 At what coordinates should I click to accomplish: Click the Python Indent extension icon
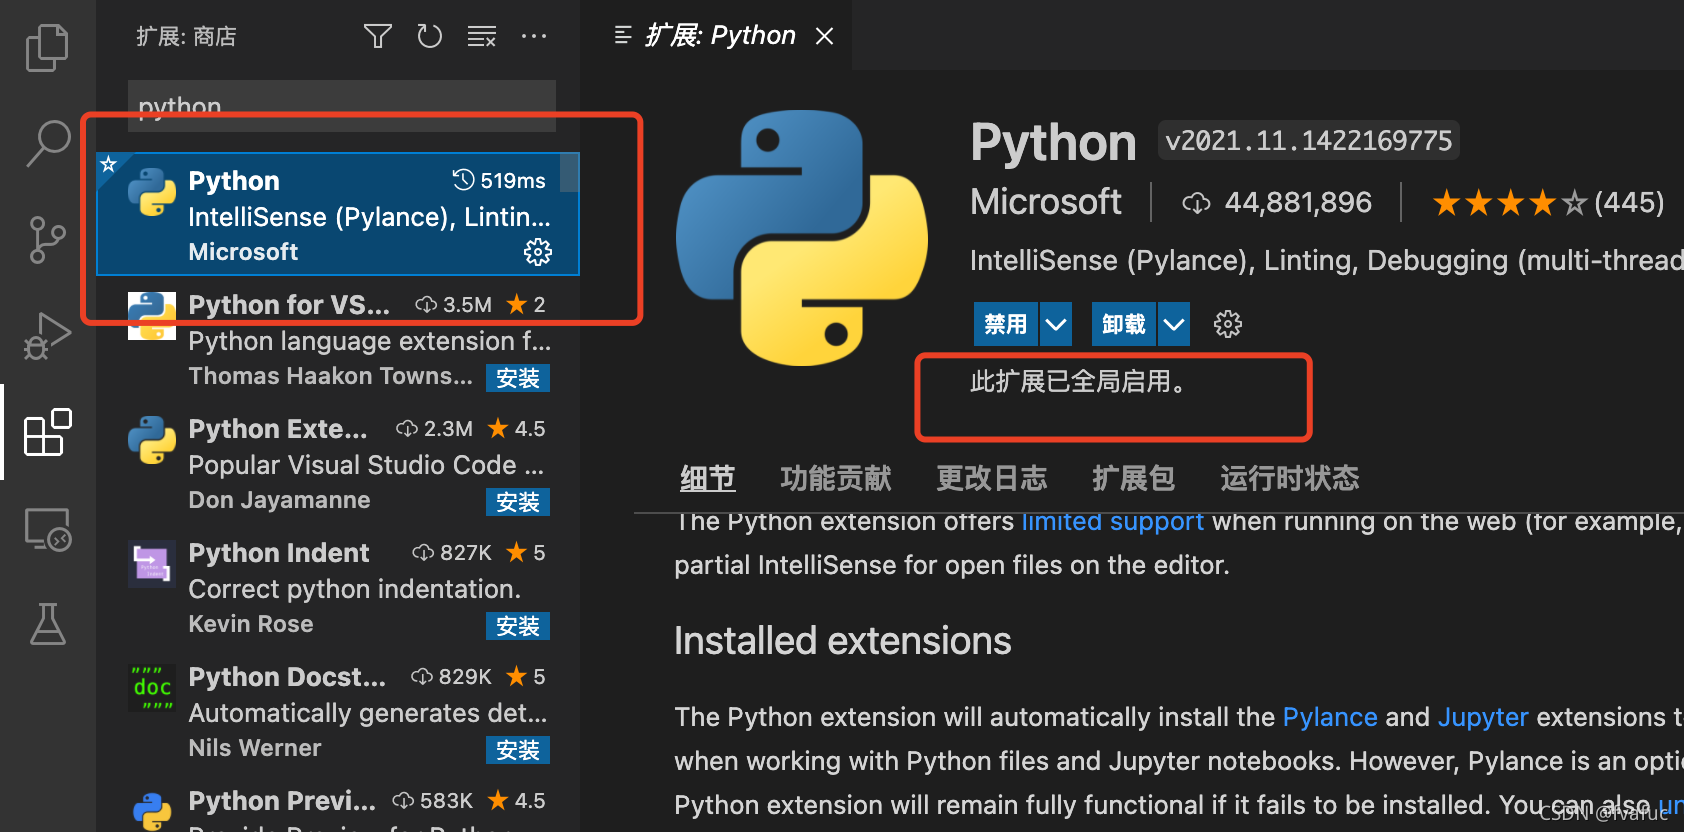coord(152,564)
